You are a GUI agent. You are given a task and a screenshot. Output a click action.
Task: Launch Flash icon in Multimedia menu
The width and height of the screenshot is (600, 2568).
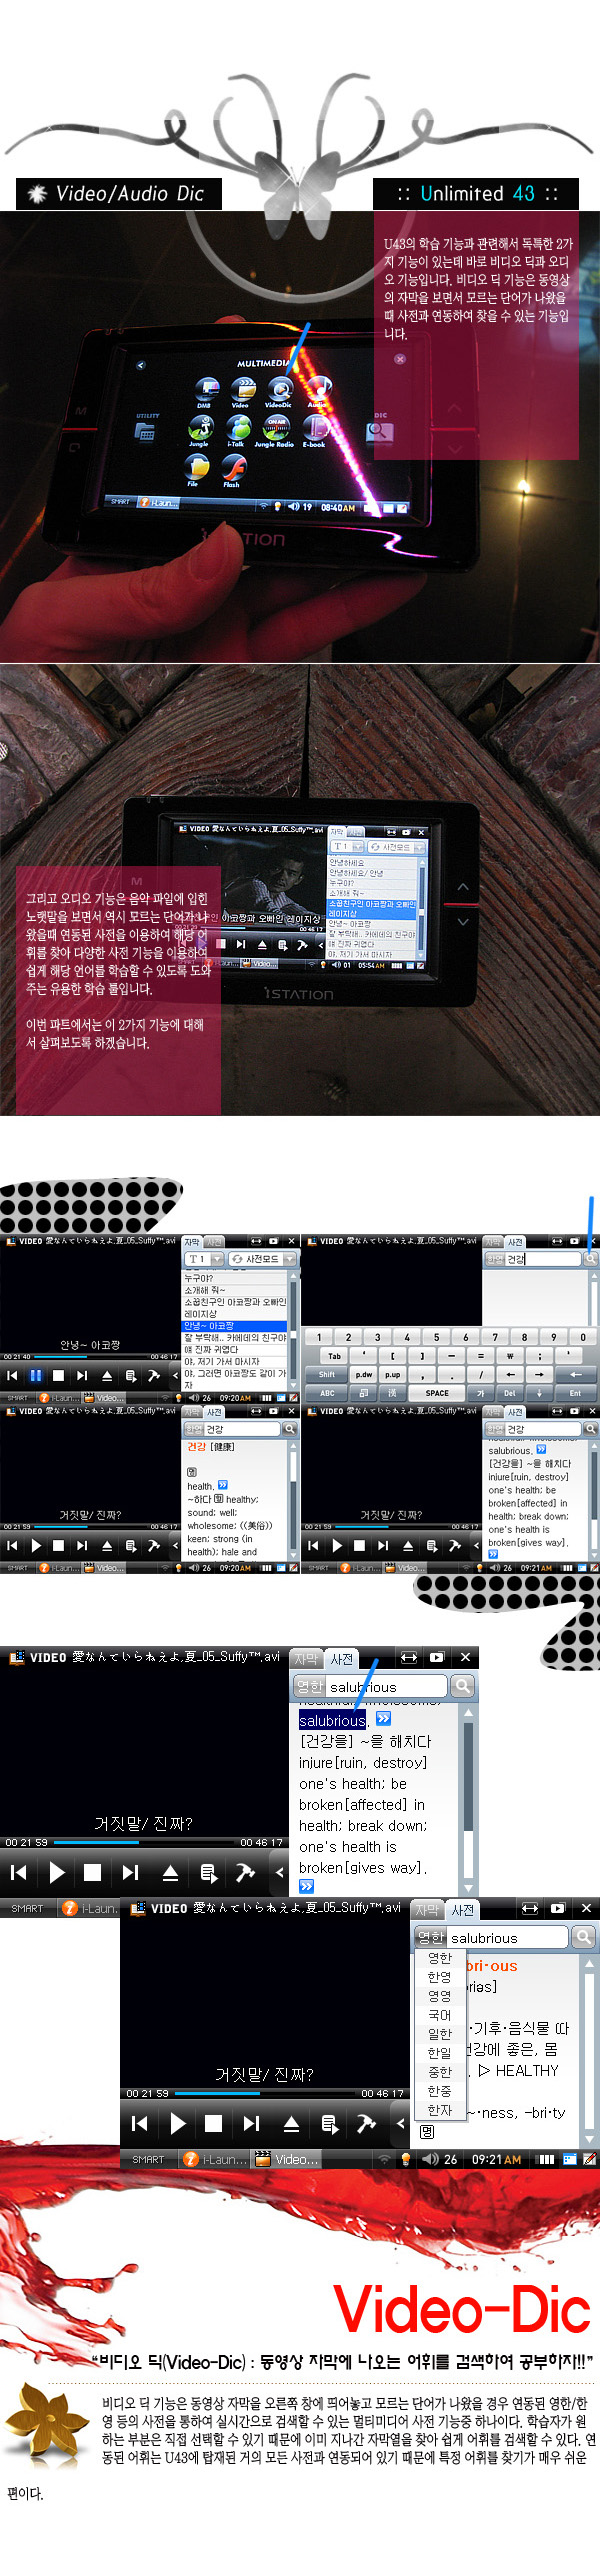click(232, 470)
